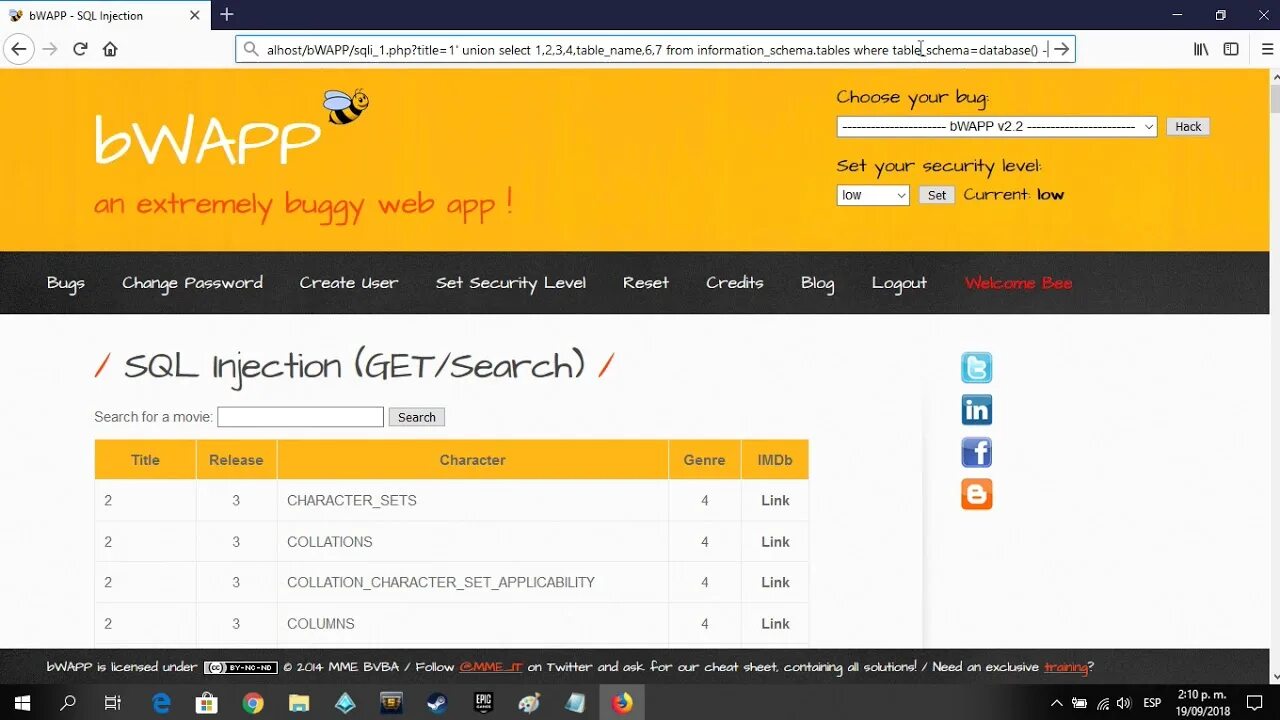Open the browser home page icon
Screen dimensions: 1280x720
tap(110, 49)
